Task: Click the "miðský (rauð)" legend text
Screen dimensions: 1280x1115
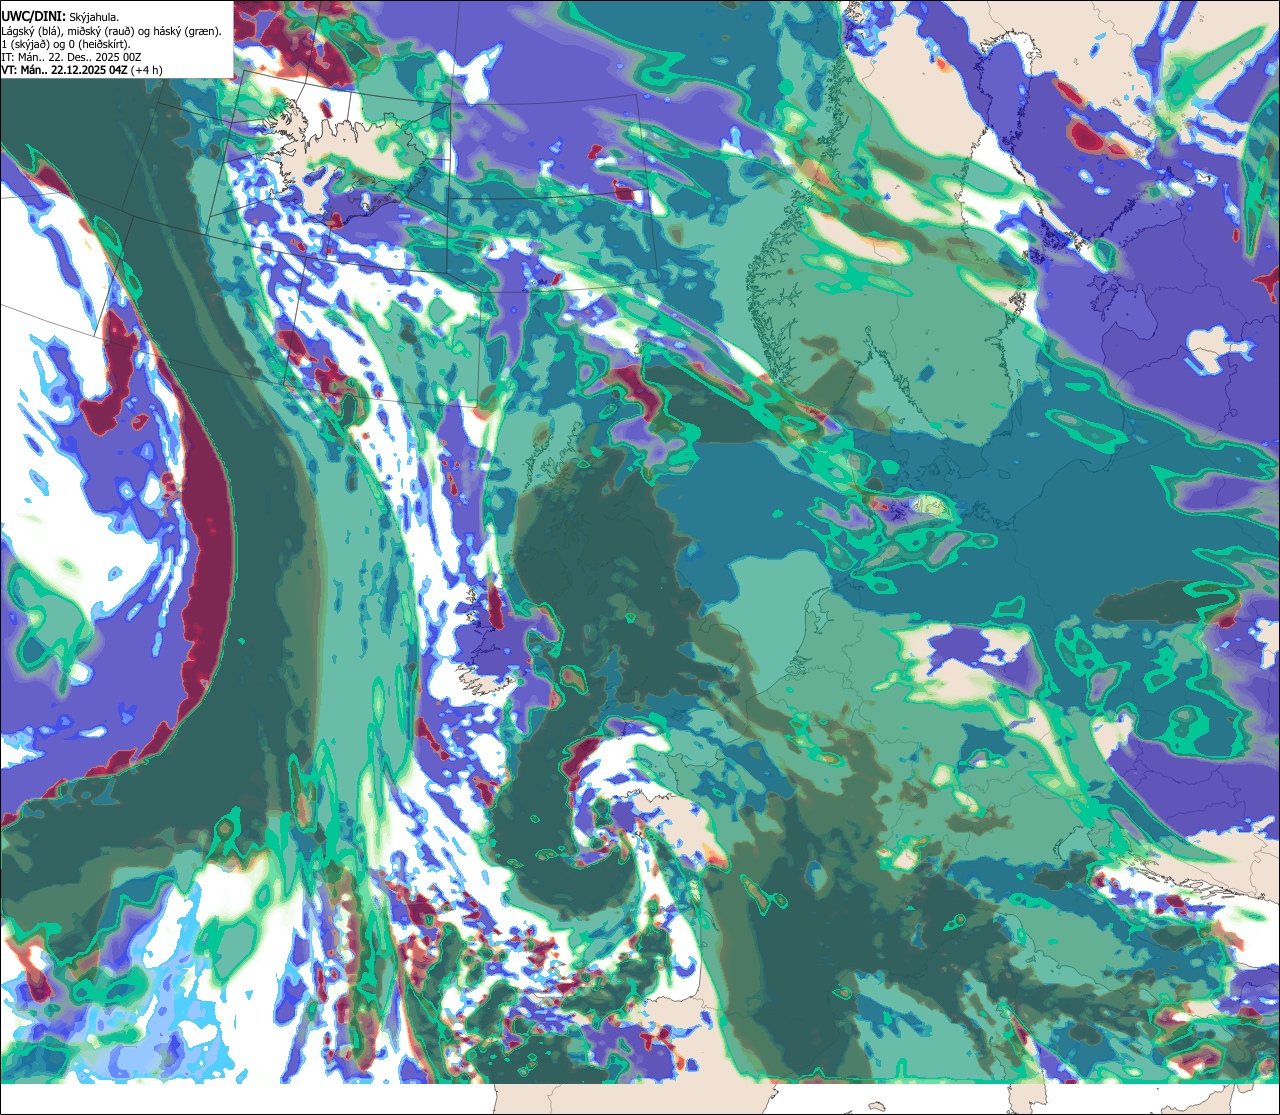Action: 100,32
